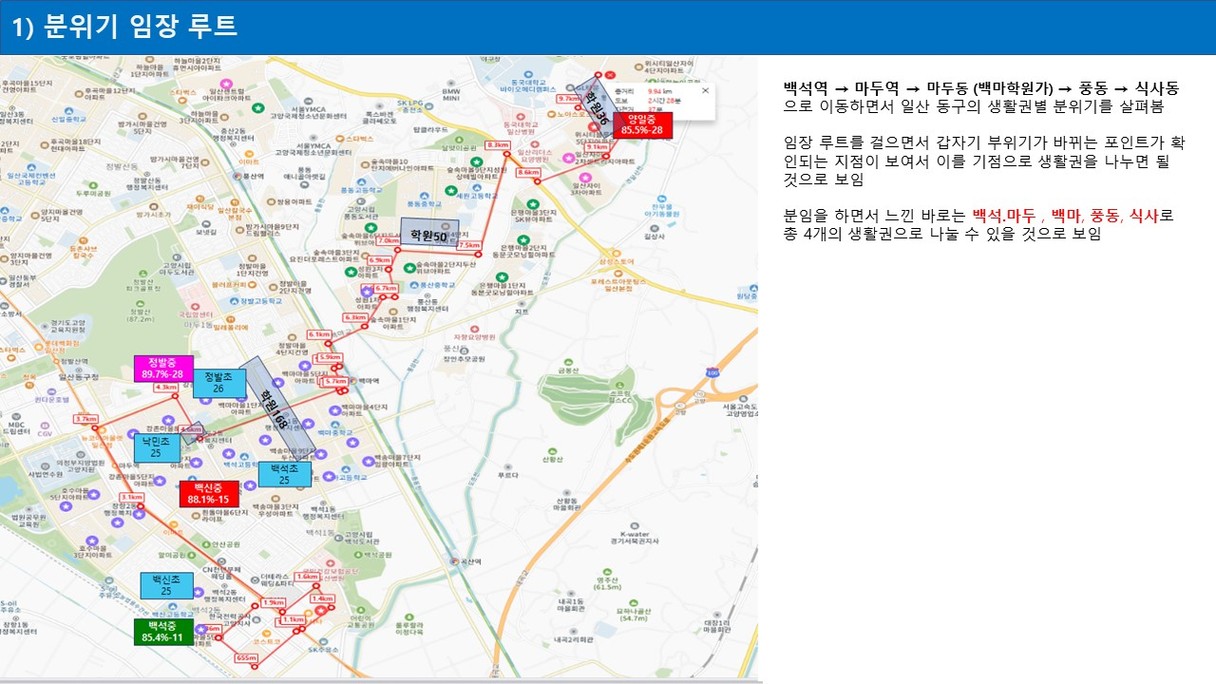This screenshot has height=684, width=1216.
Task: Click the 9.7km route distance marker
Action: click(568, 99)
